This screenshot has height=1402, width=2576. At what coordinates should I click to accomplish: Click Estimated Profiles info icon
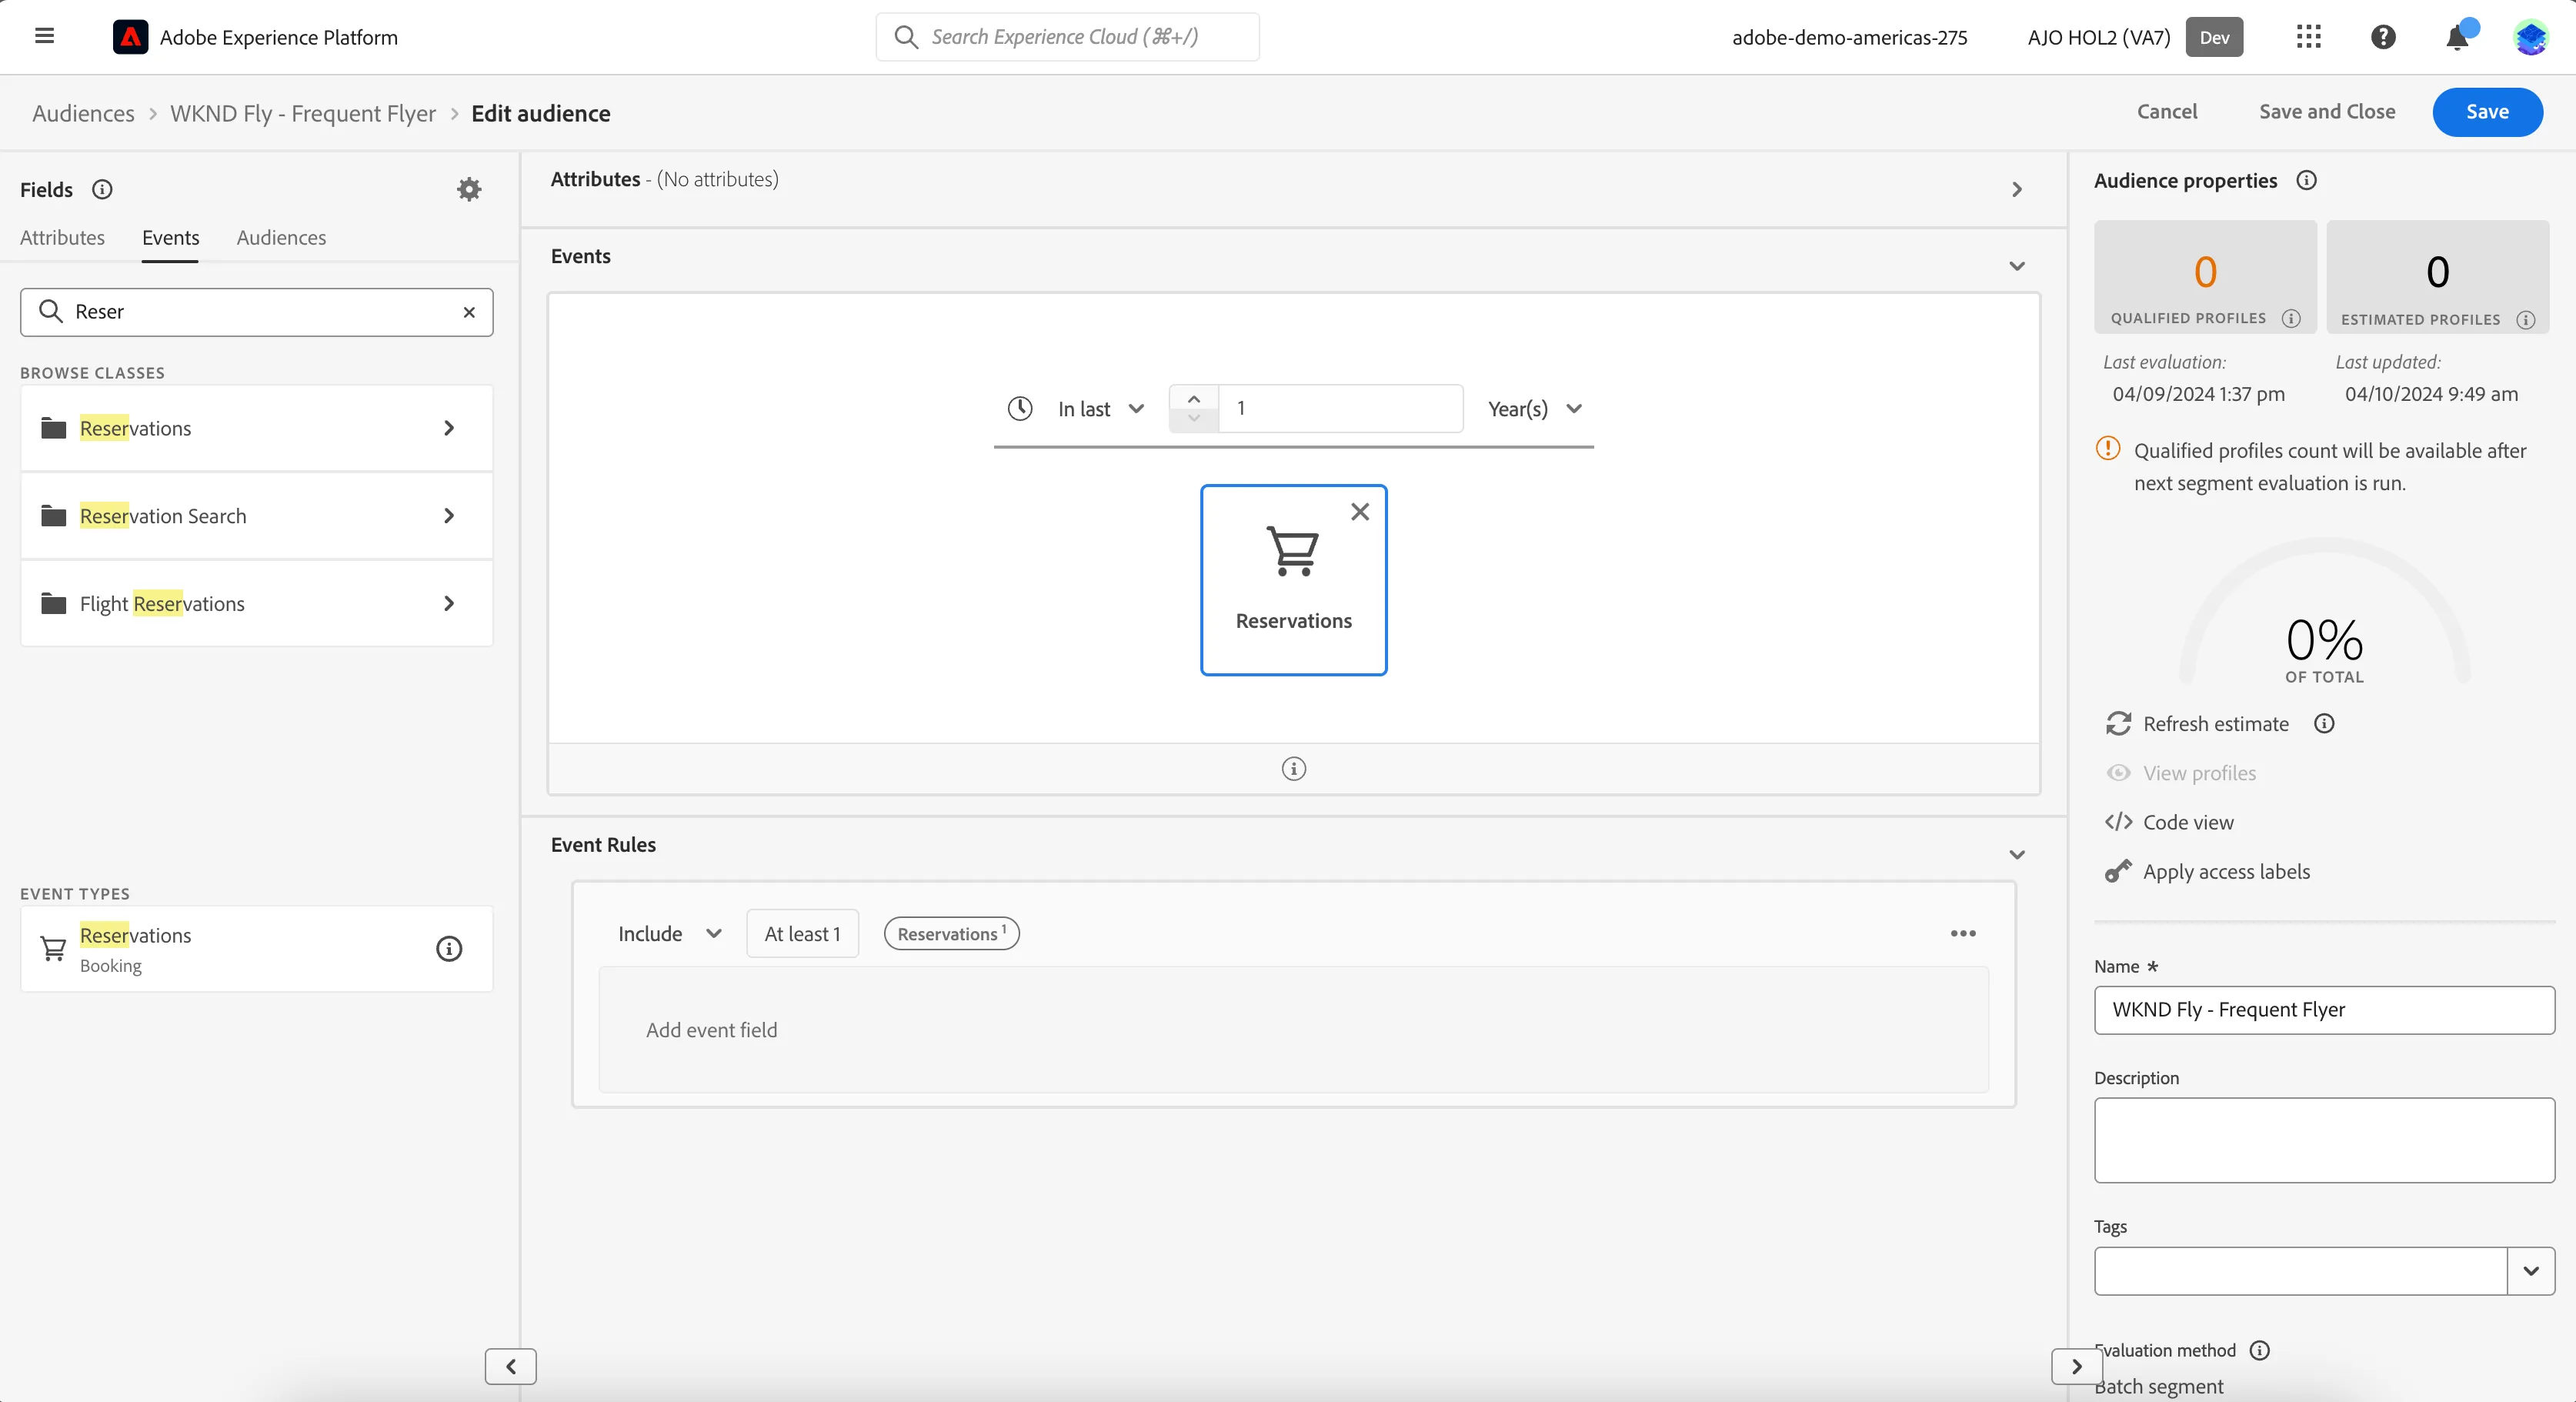[x=2526, y=320]
